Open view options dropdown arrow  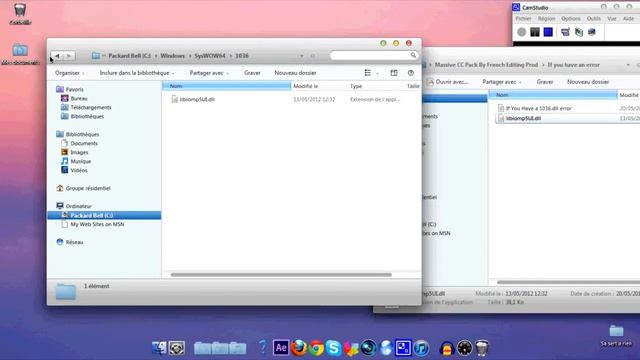[377, 73]
